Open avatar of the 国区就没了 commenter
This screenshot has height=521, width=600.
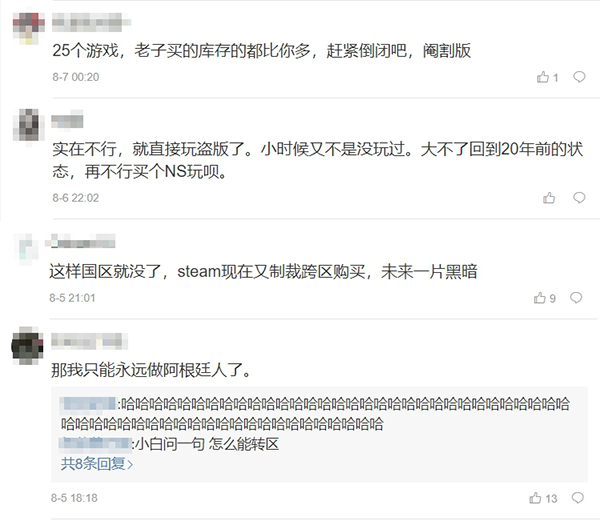coord(26,249)
